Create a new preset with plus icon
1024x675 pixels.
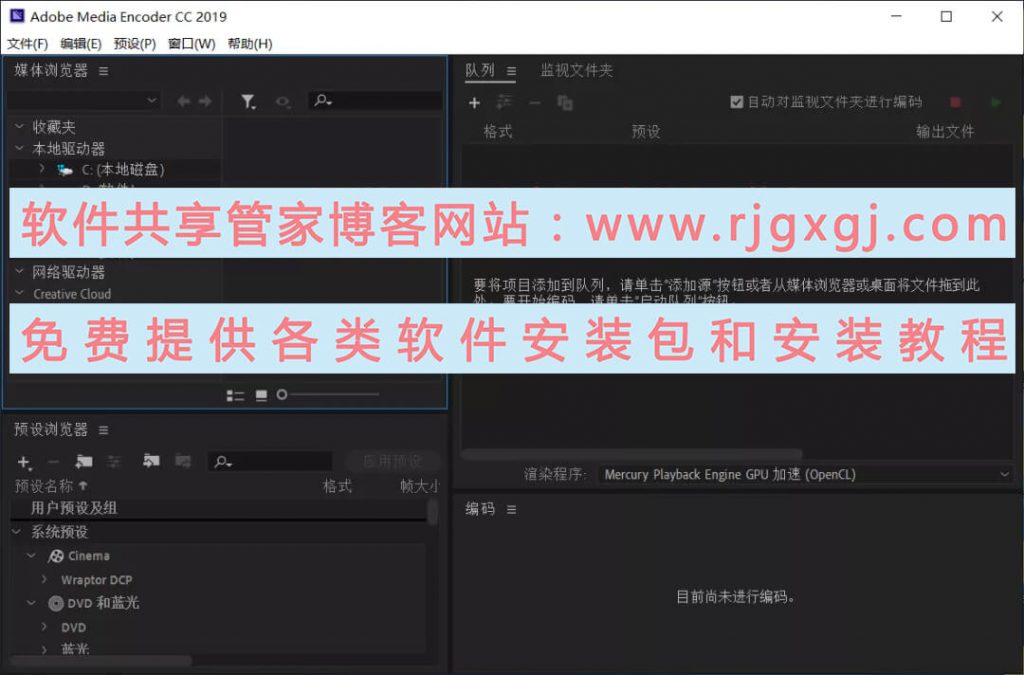pos(24,462)
